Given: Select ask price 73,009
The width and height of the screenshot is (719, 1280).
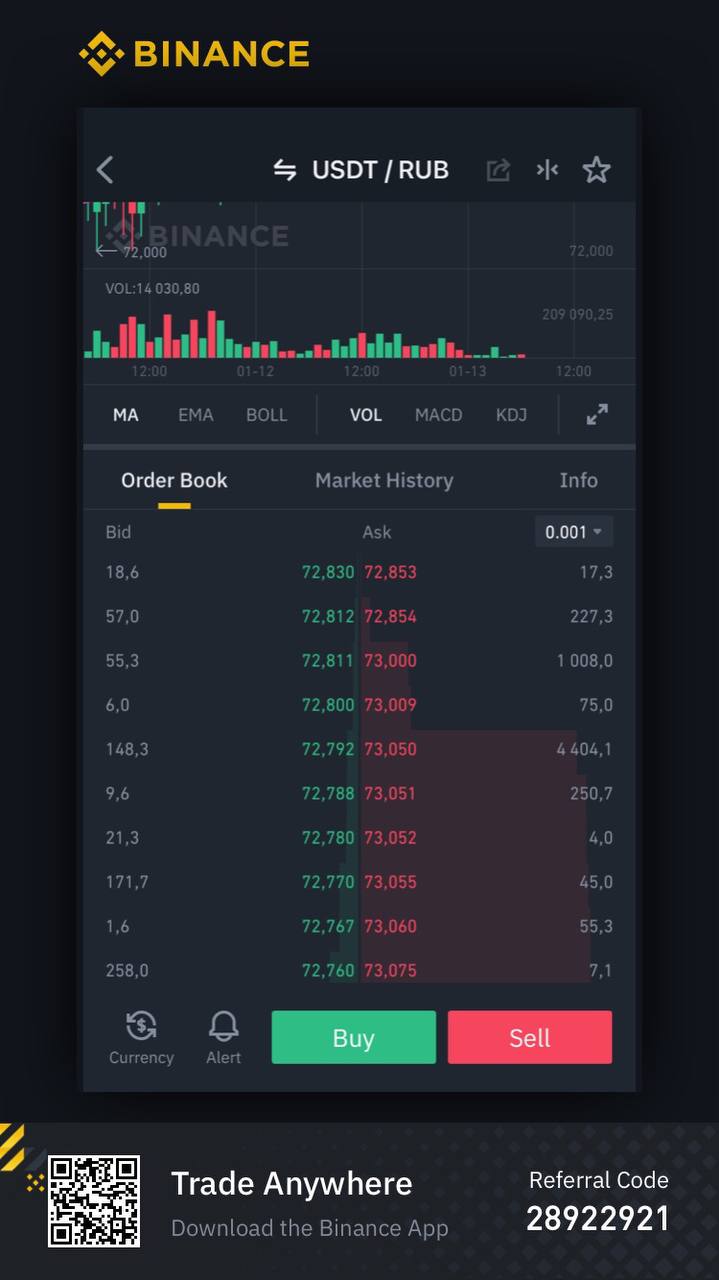Looking at the screenshot, I should click(390, 705).
